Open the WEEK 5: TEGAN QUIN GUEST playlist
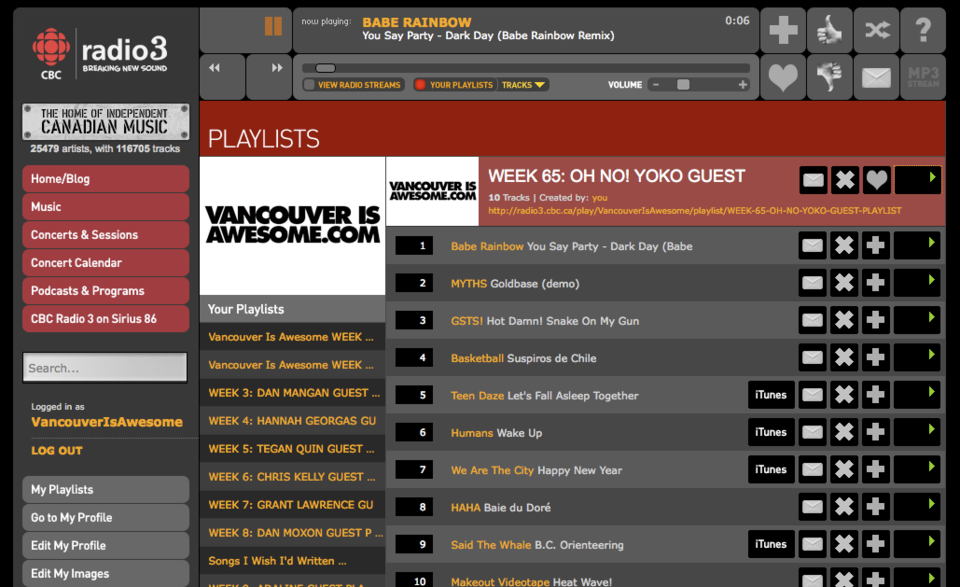The width and height of the screenshot is (960, 587). pyautogui.click(x=293, y=449)
